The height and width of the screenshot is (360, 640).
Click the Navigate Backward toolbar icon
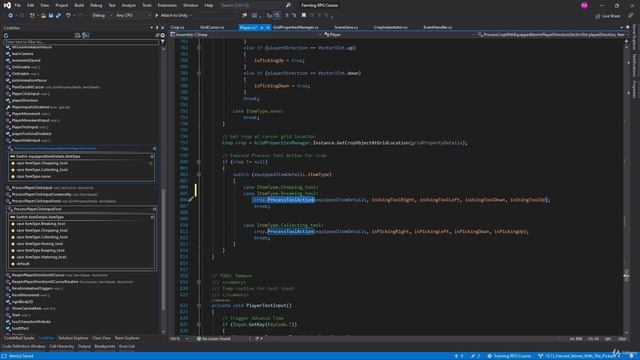click(11, 16)
